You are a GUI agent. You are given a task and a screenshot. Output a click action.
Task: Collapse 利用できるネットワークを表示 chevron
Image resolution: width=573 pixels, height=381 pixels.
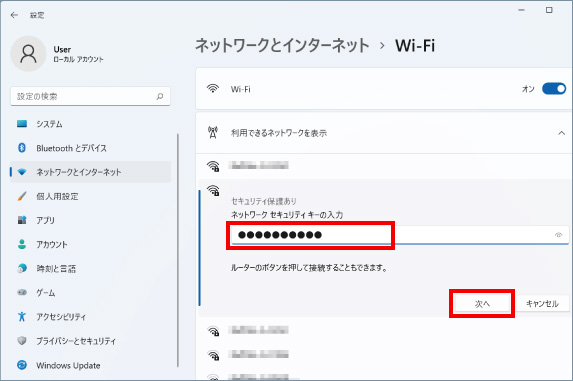(x=561, y=133)
